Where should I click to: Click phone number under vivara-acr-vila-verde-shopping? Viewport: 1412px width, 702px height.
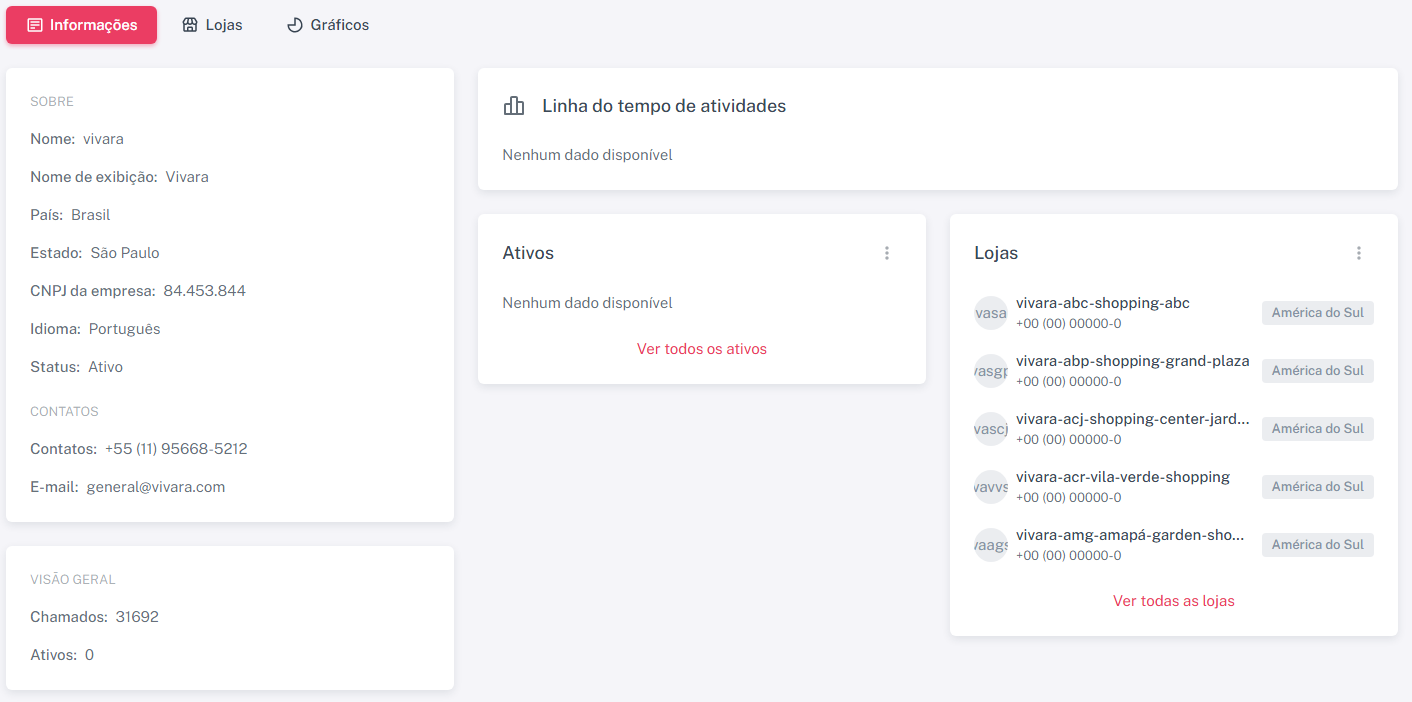(x=1069, y=497)
